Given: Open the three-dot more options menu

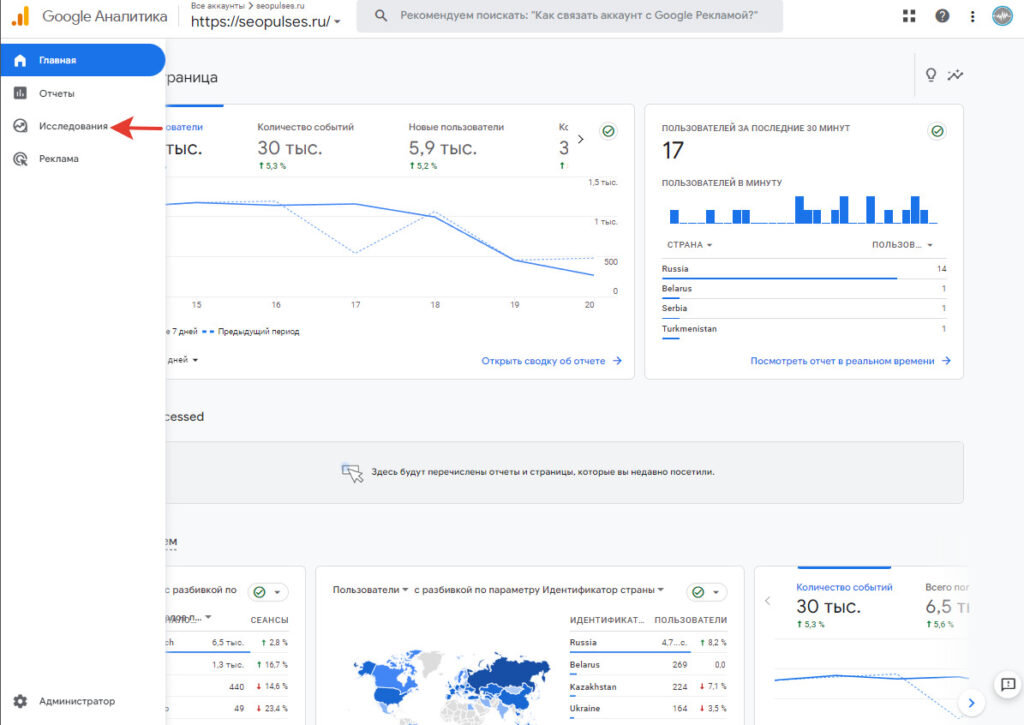Looking at the screenshot, I should point(972,16).
